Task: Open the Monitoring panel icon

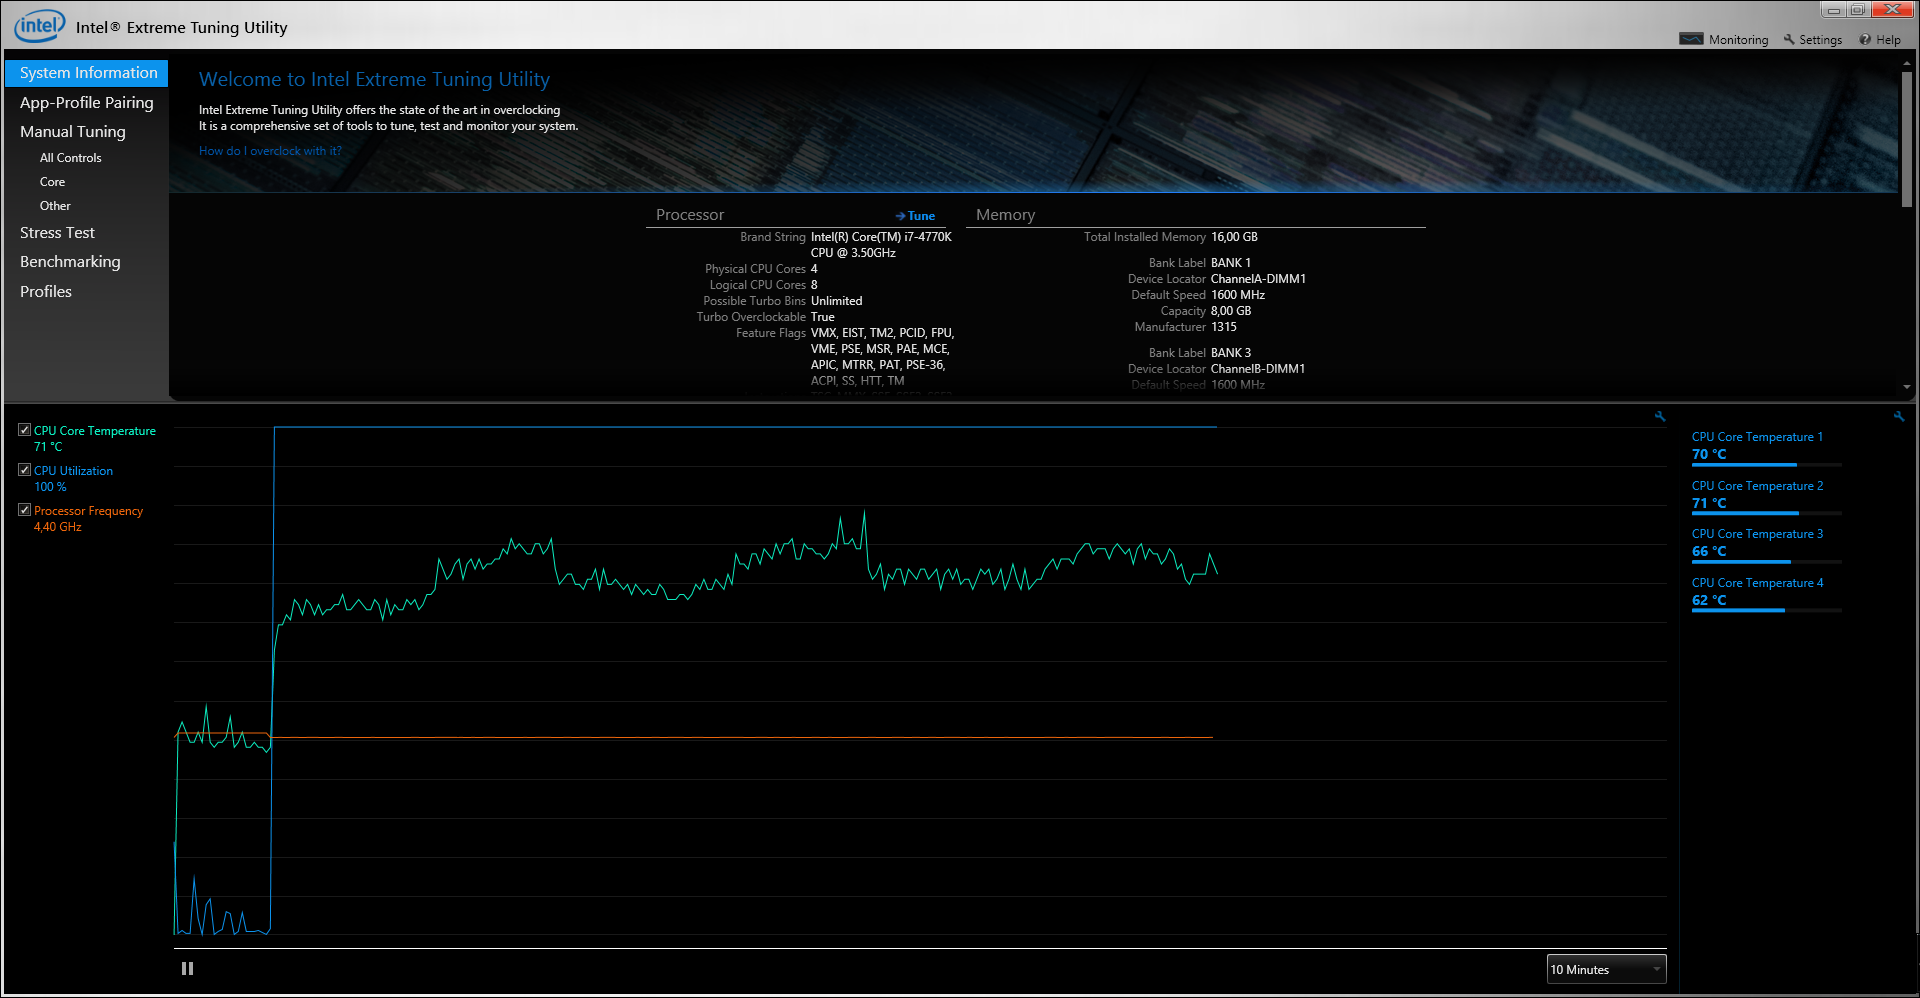Action: point(1691,39)
